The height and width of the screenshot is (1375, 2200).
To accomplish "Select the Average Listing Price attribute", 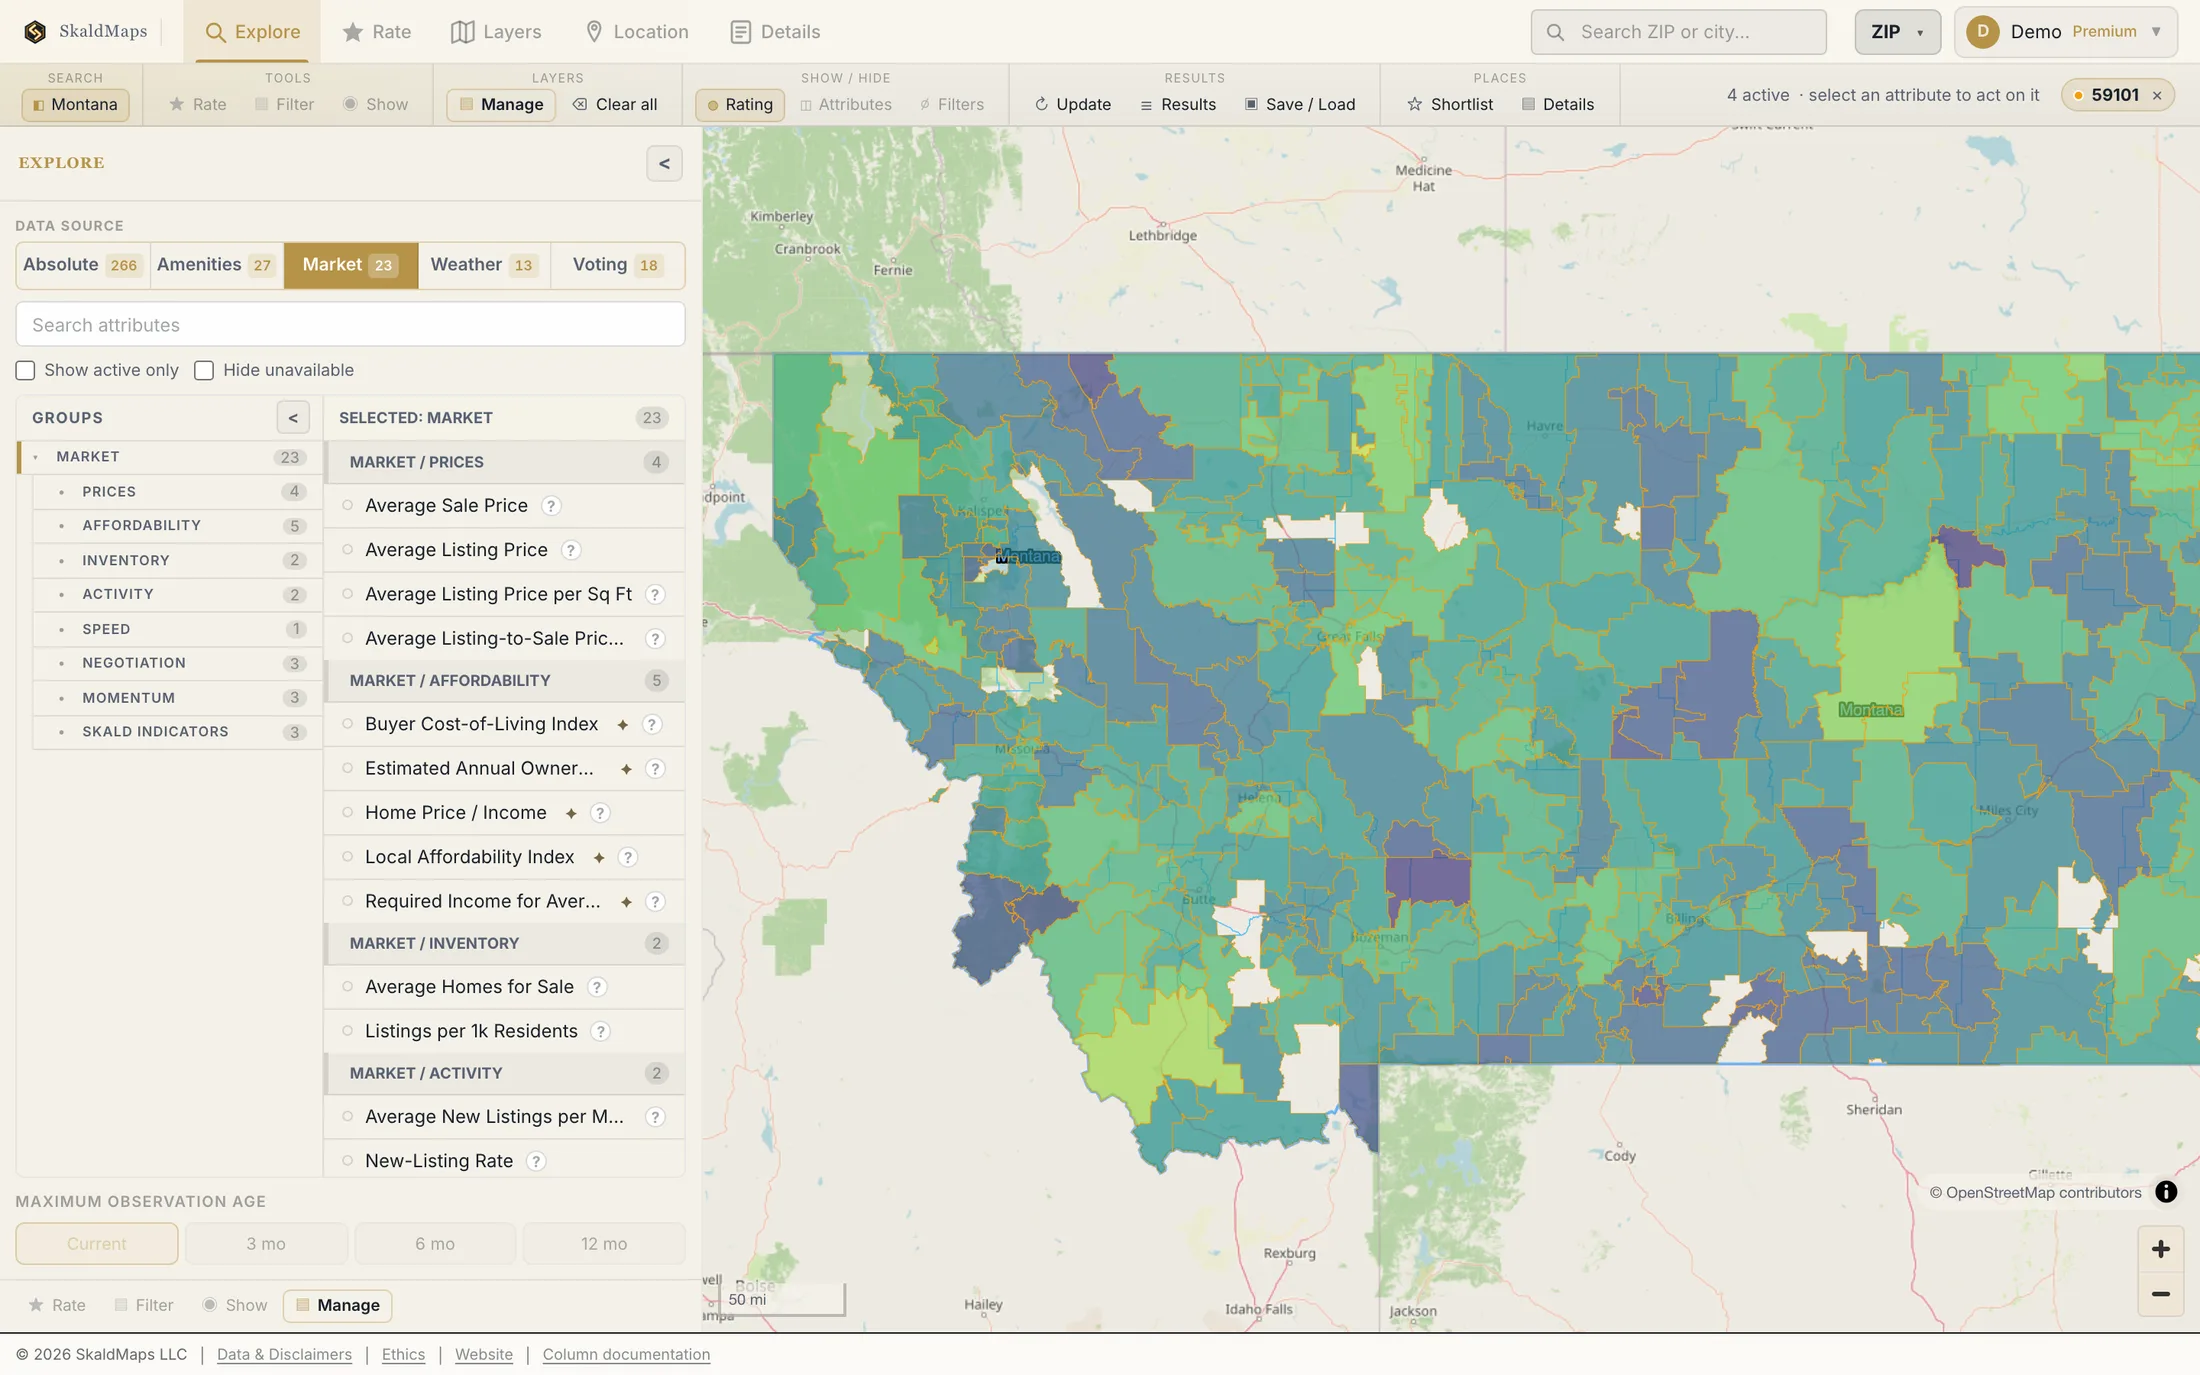I will (504, 550).
